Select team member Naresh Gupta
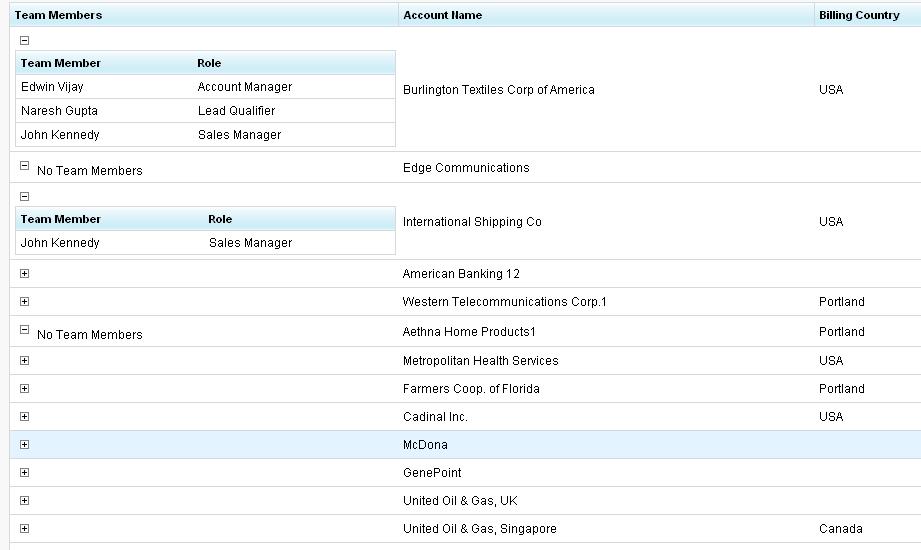 coord(59,110)
